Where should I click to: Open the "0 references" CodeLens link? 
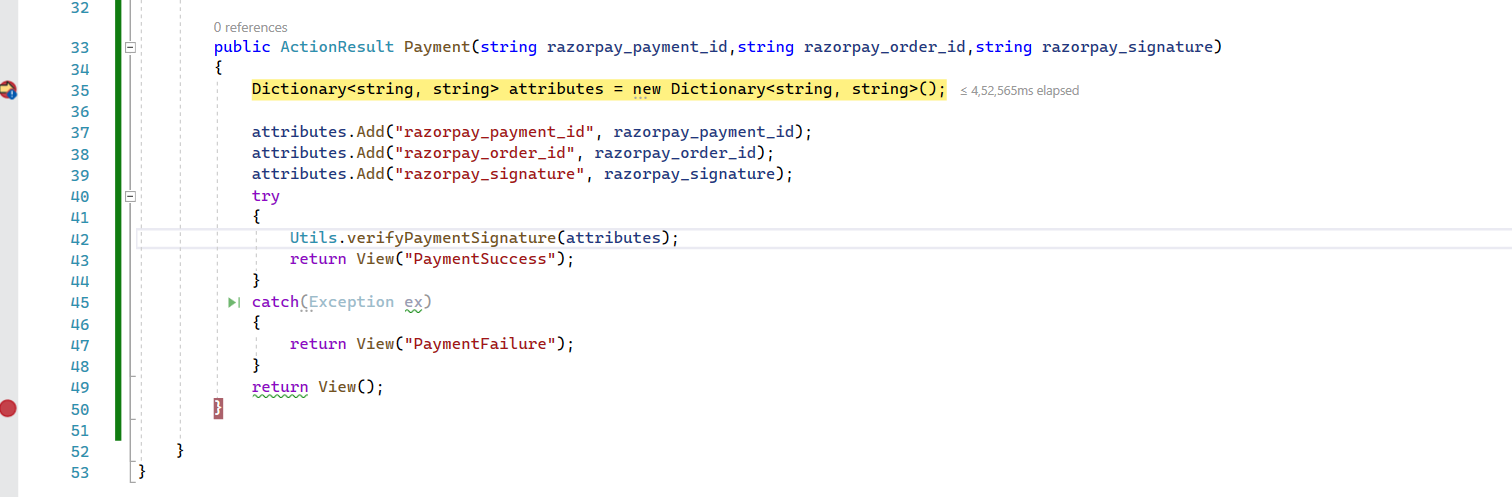(251, 27)
